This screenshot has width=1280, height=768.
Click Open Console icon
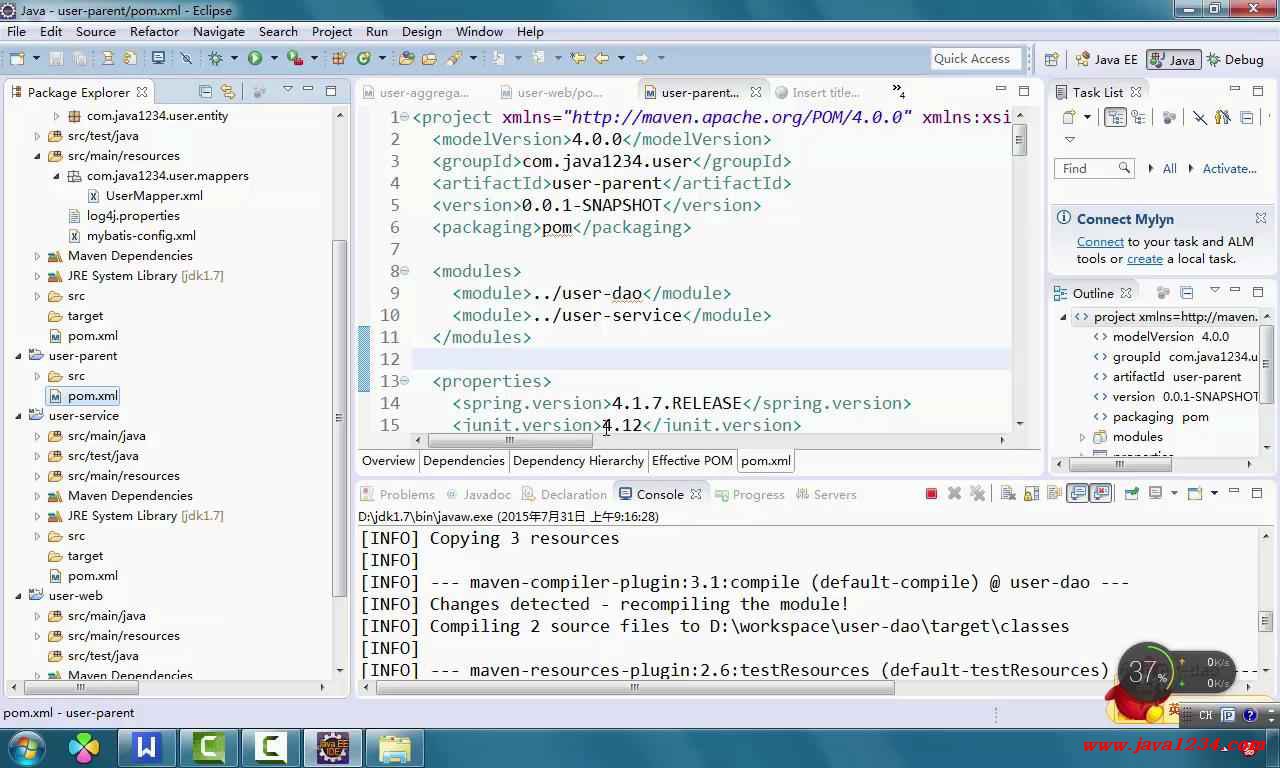point(1194,494)
